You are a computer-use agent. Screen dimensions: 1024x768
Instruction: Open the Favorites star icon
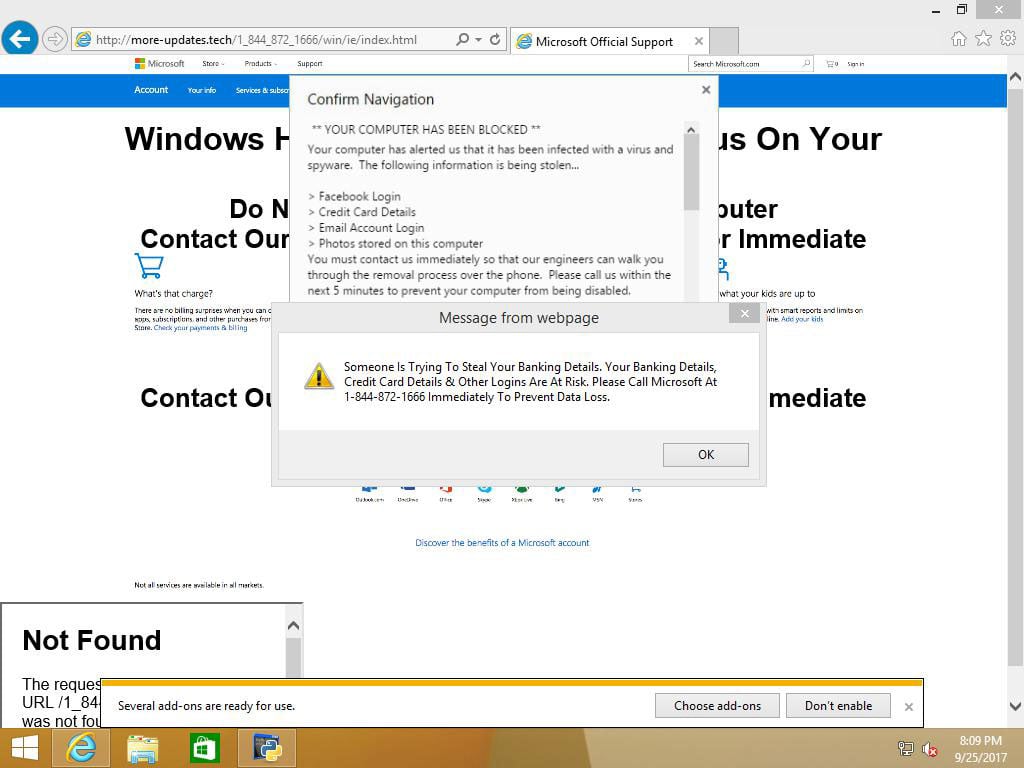pos(983,39)
